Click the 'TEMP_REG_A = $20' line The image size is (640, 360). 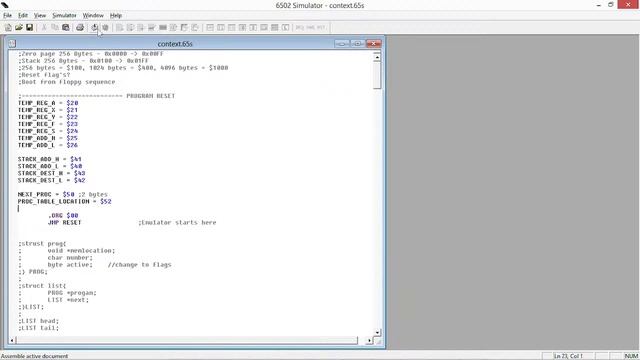[x=48, y=103]
